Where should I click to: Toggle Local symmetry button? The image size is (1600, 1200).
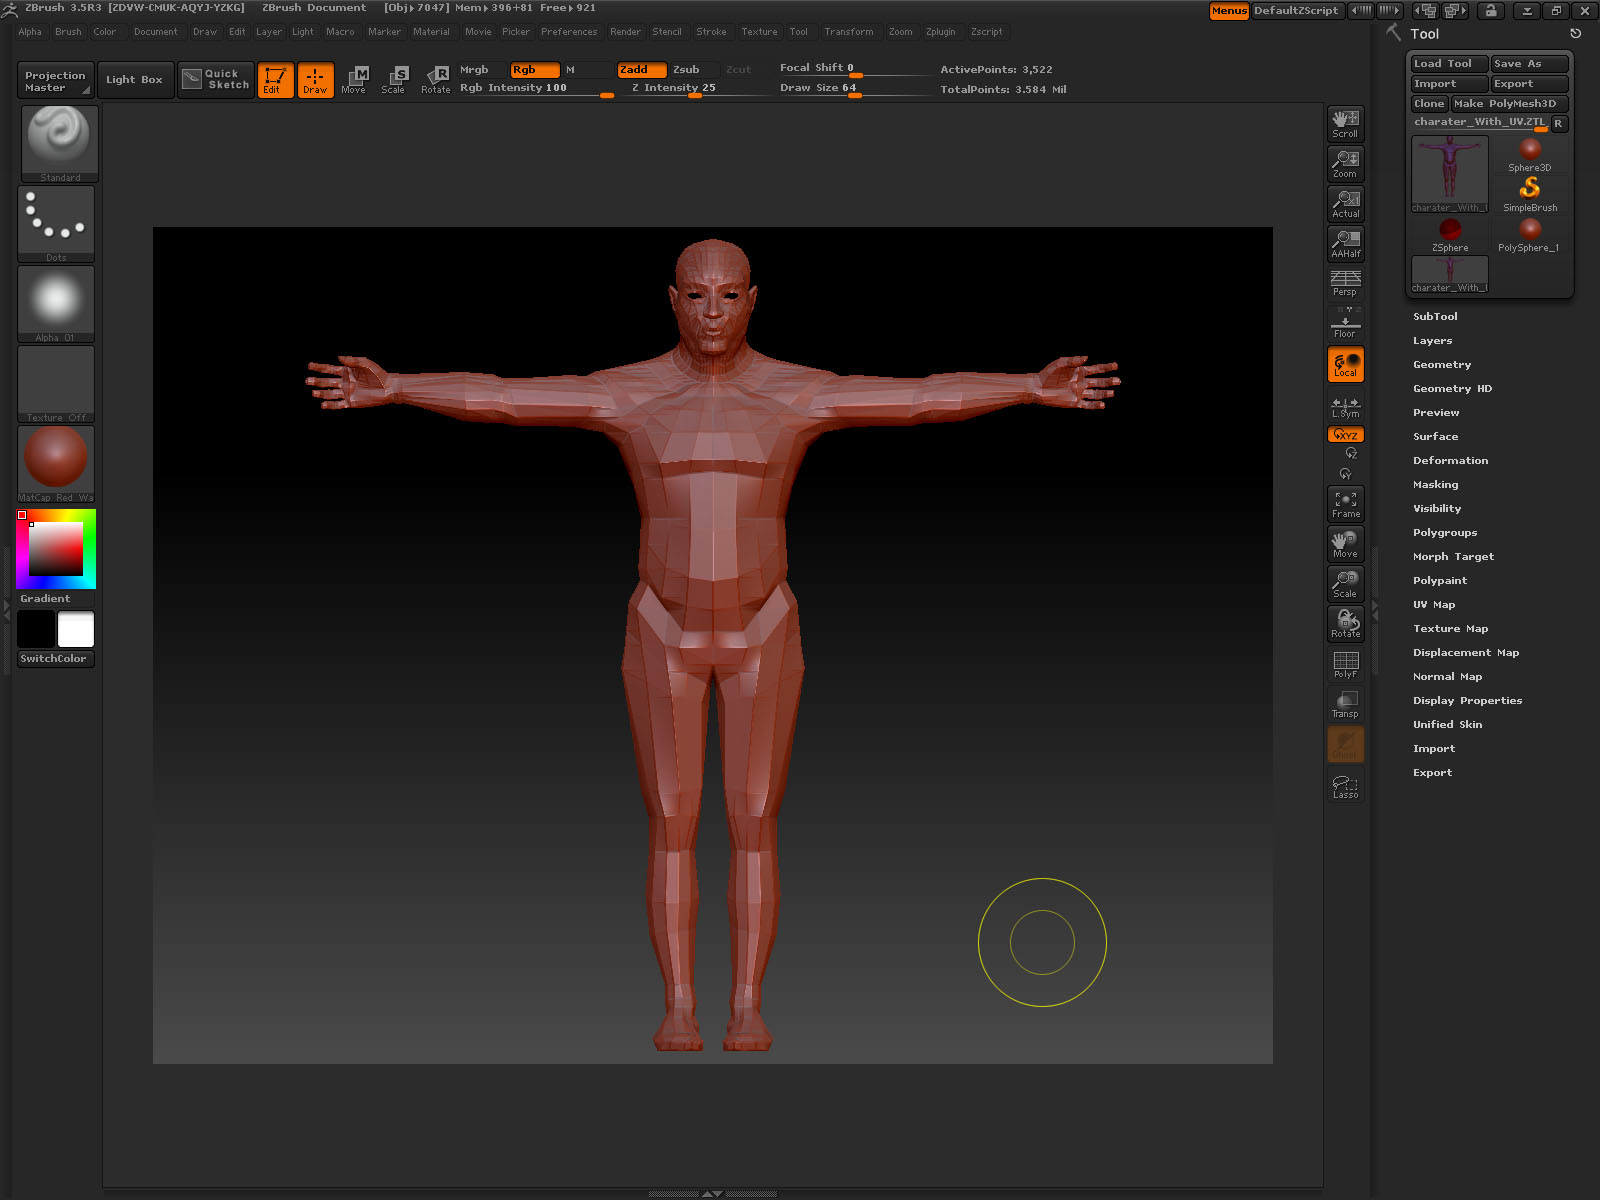tap(1345, 364)
